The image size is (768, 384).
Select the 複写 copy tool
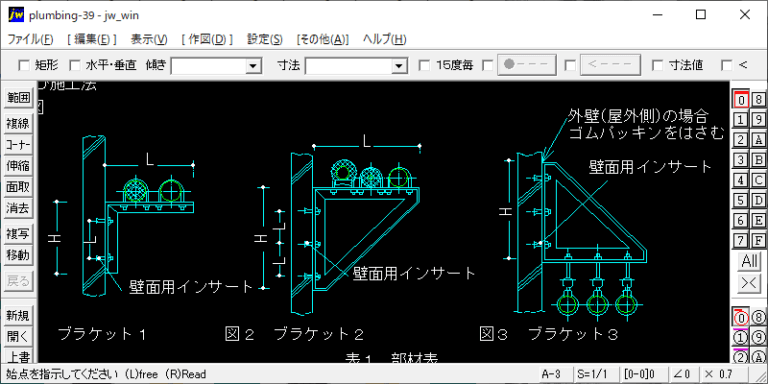(x=18, y=234)
